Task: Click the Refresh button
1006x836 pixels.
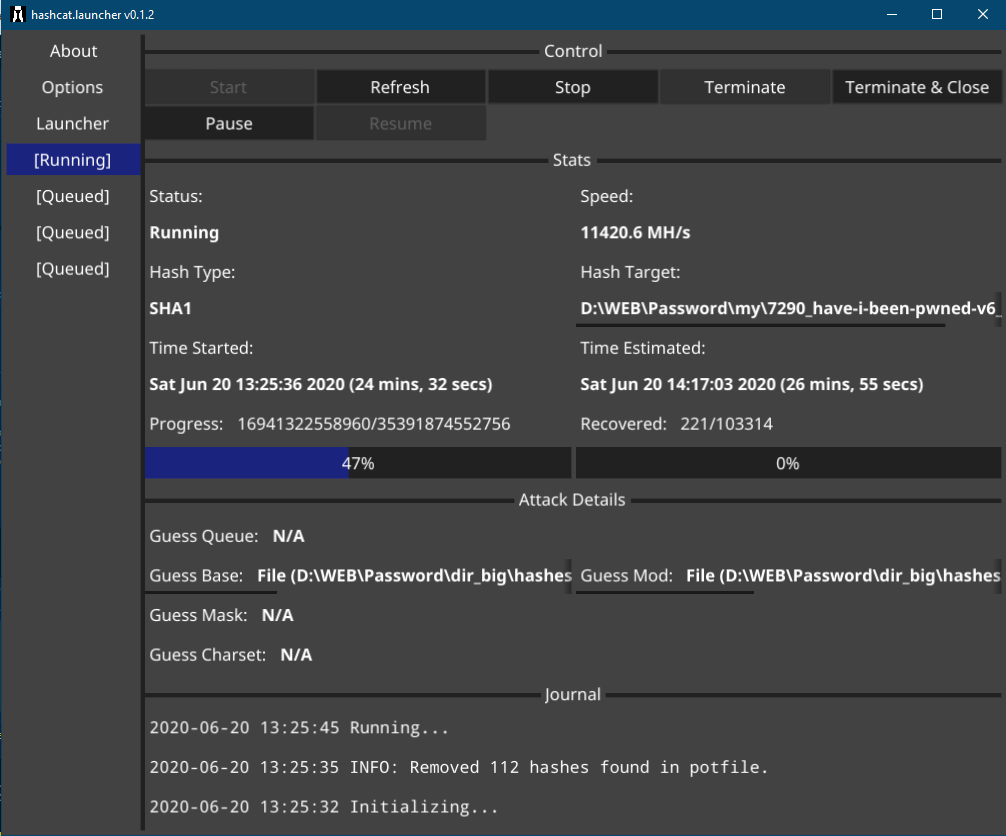Action: 400,87
